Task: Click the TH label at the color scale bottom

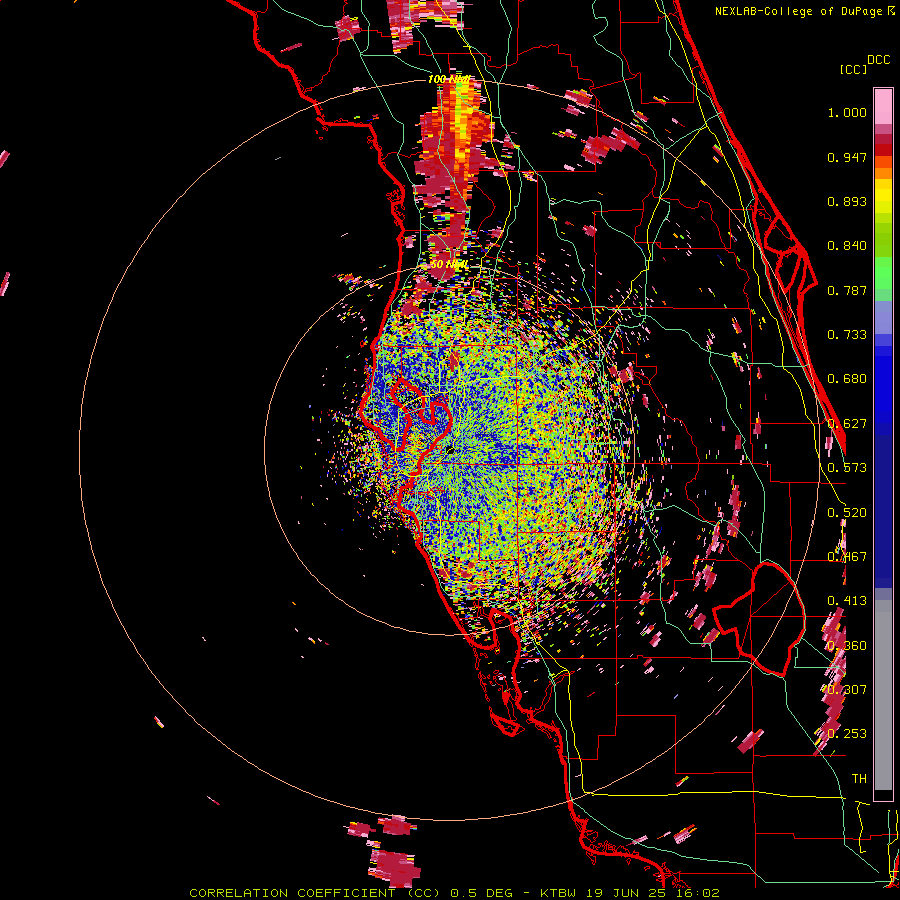Action: 859,779
